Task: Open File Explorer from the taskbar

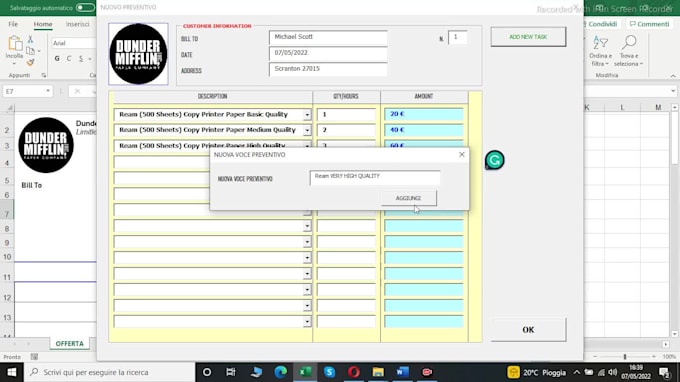Action: click(378, 372)
